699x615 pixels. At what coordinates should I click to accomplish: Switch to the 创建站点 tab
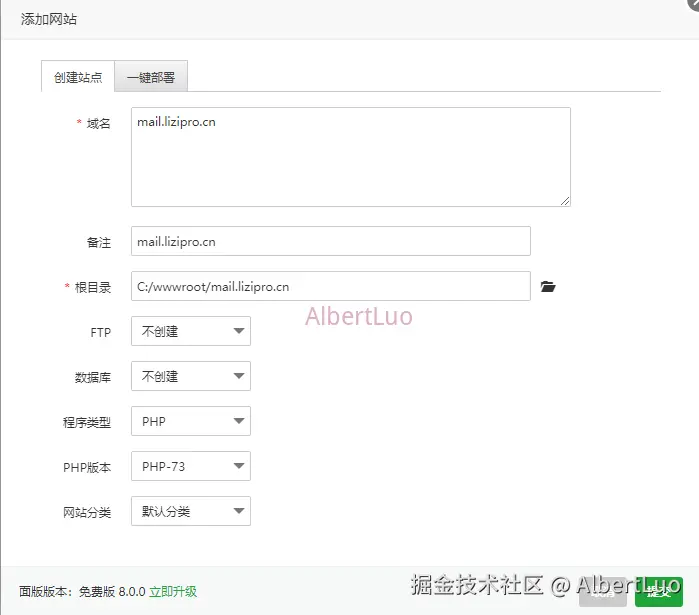(x=78, y=77)
